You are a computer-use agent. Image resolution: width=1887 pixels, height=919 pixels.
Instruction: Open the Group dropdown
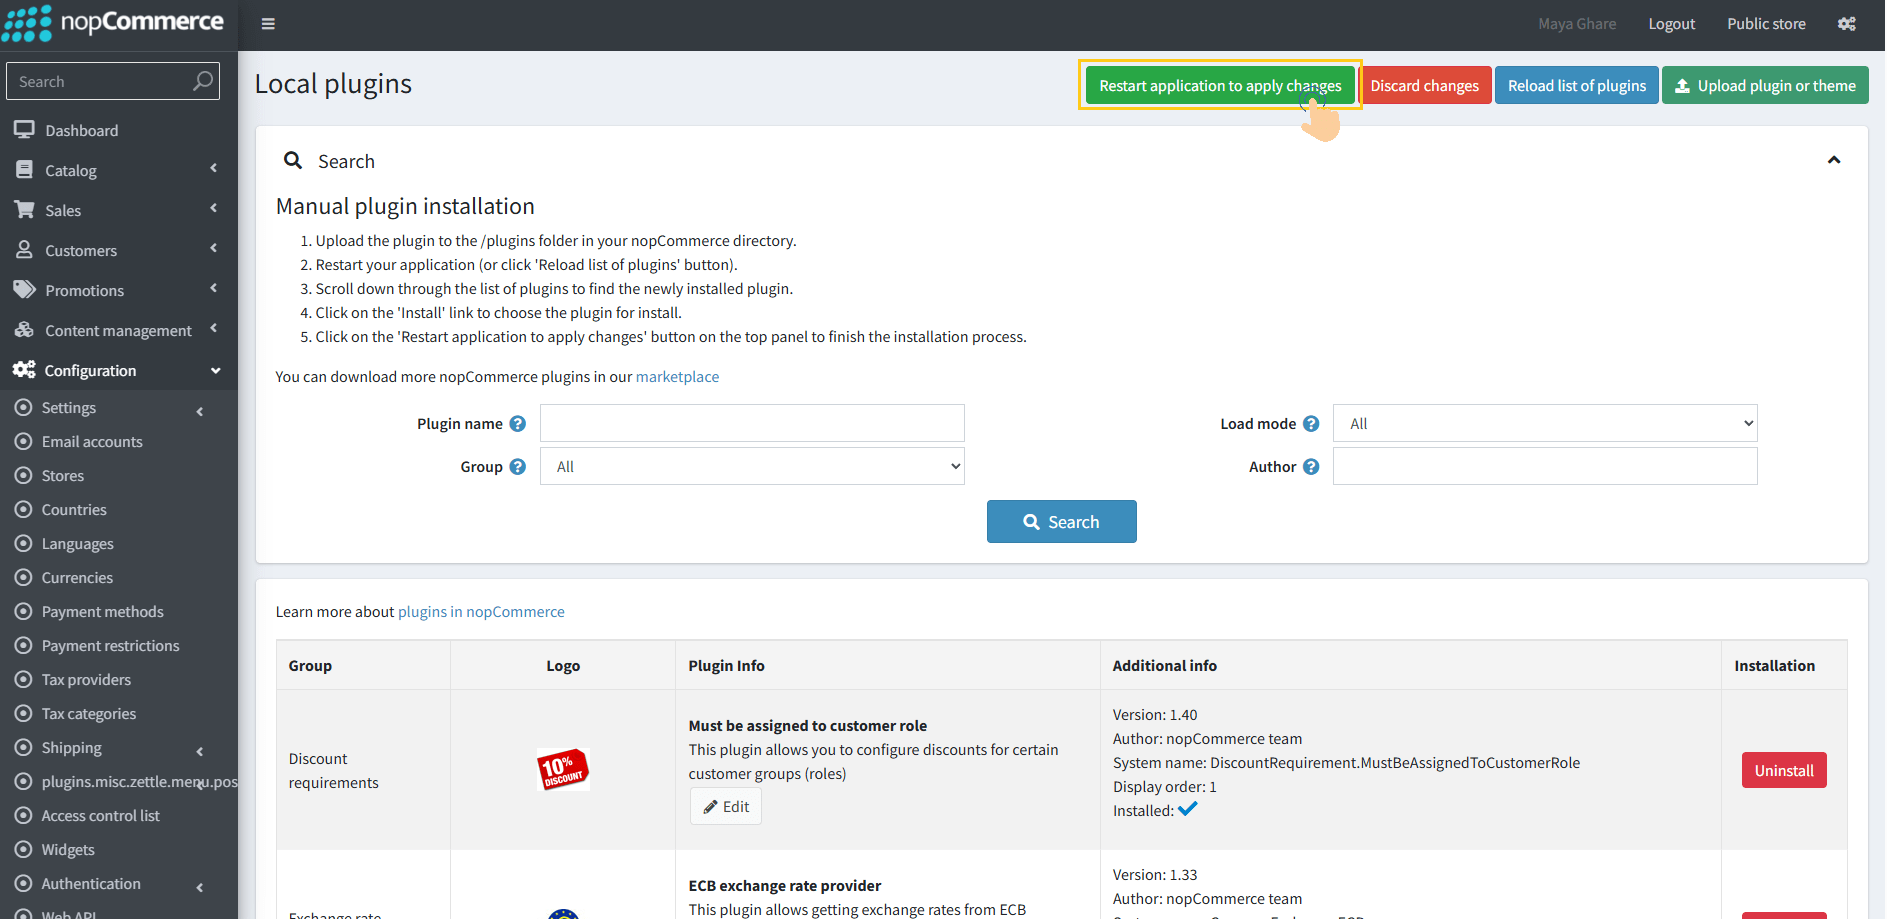pos(752,467)
